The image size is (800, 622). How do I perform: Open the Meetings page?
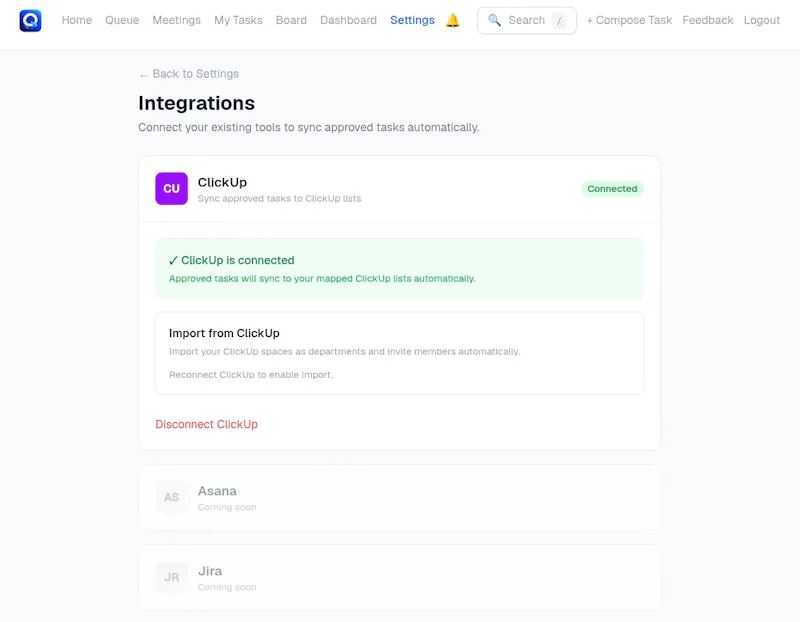[177, 20]
